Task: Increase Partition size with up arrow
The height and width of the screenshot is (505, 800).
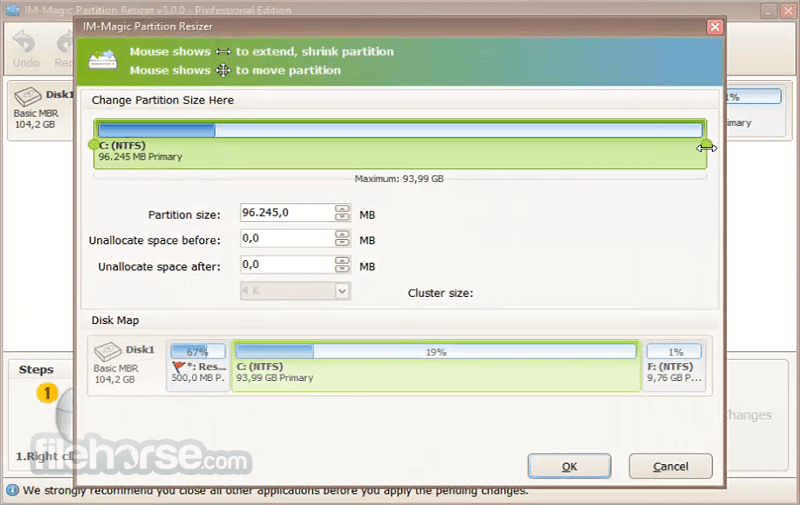Action: [x=342, y=208]
